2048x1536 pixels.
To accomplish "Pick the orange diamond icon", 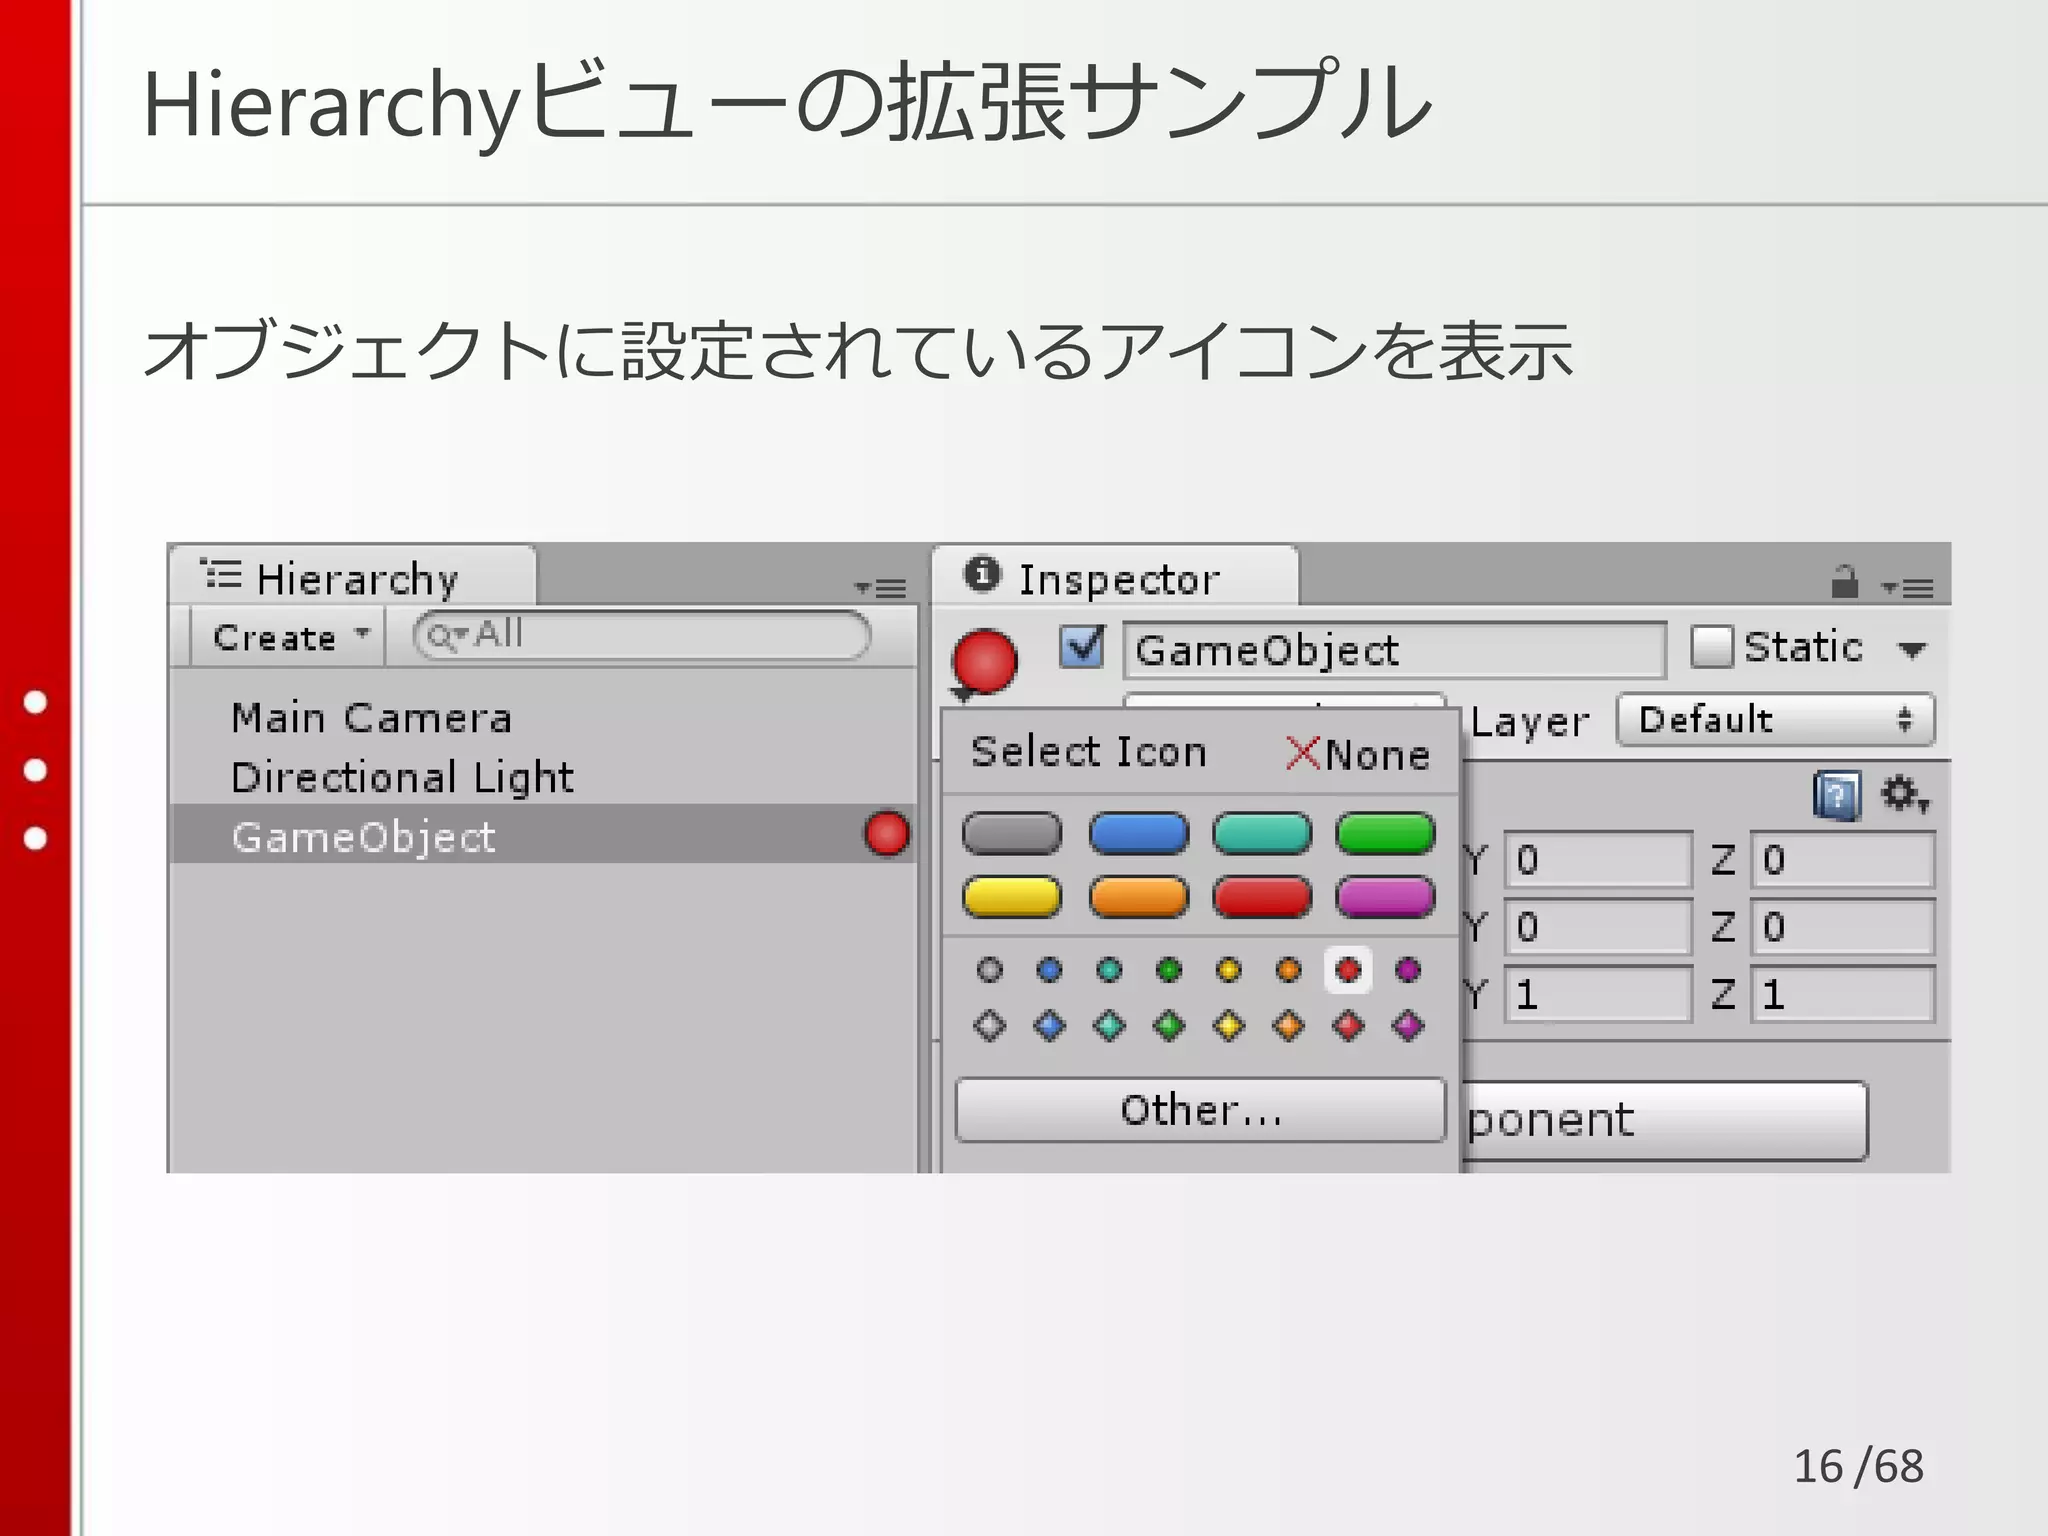I will [x=1289, y=1025].
